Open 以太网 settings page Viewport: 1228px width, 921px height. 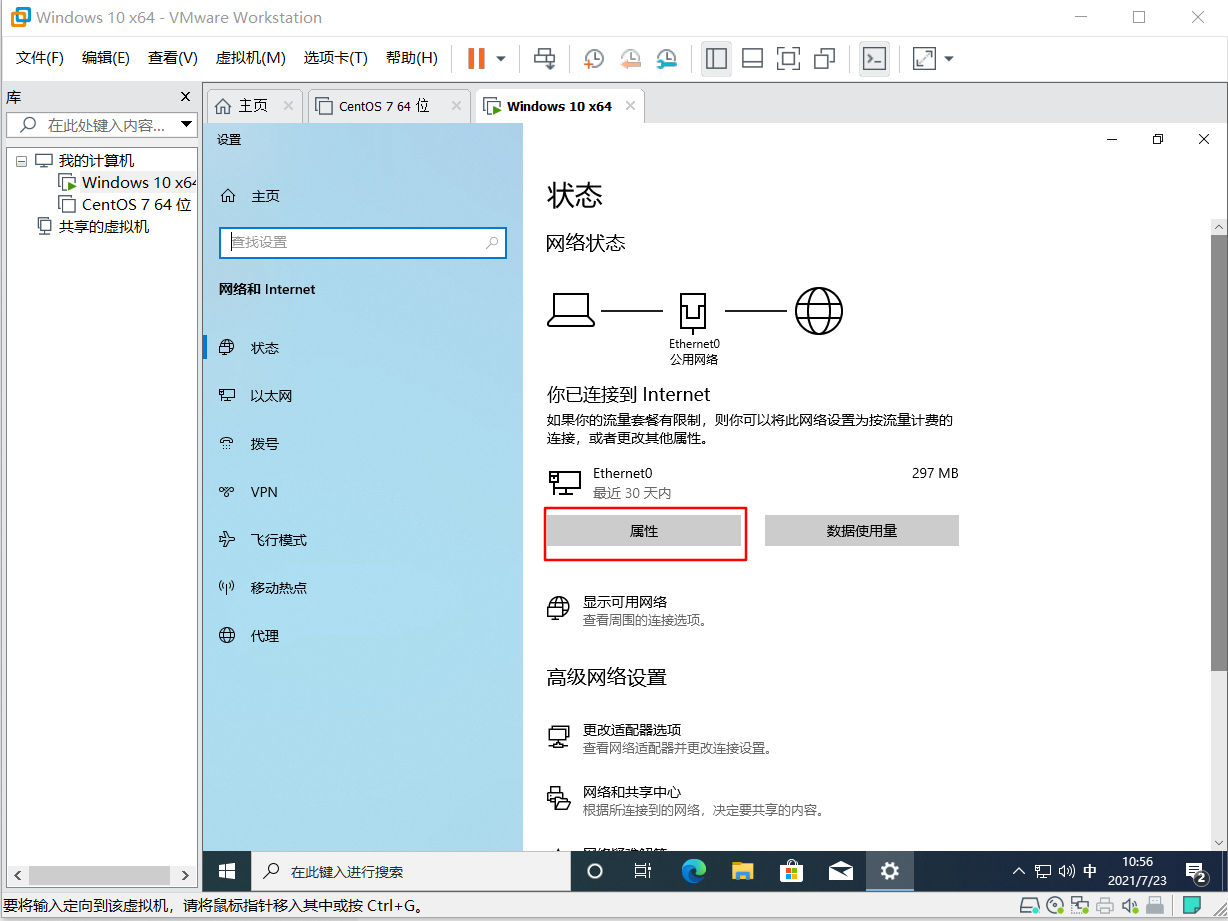pos(363,396)
